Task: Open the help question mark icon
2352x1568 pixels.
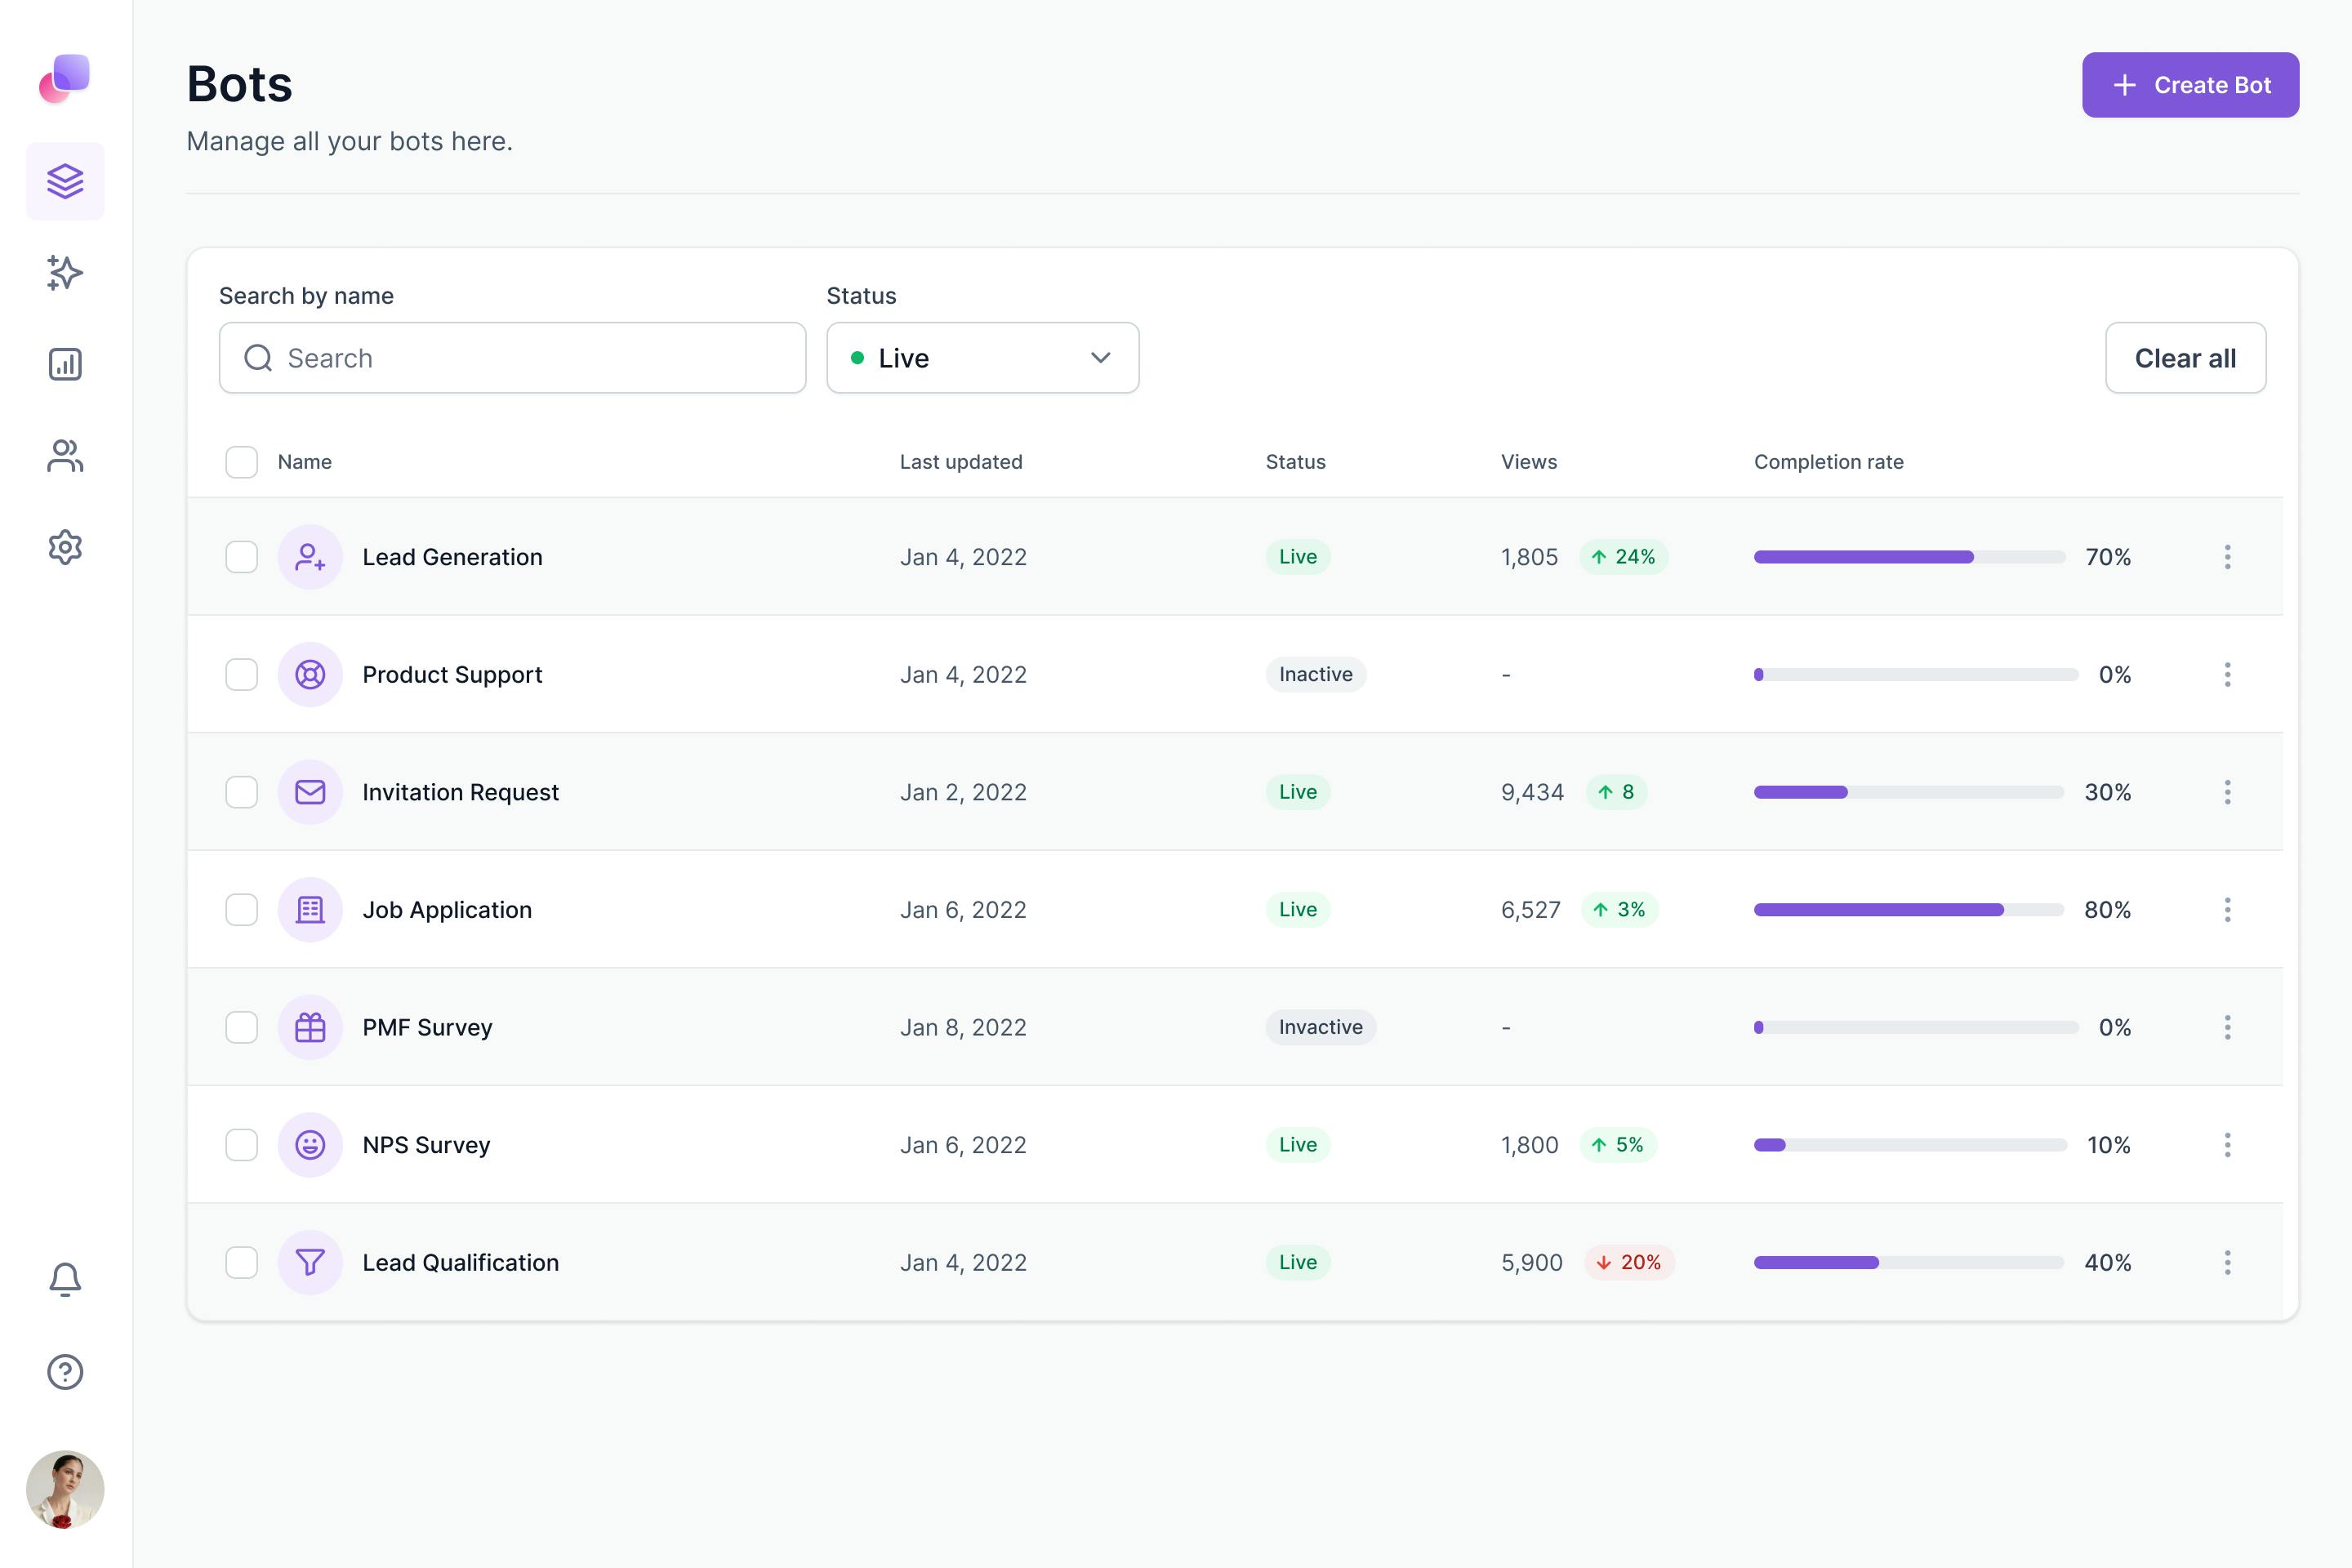Action: click(65, 1371)
